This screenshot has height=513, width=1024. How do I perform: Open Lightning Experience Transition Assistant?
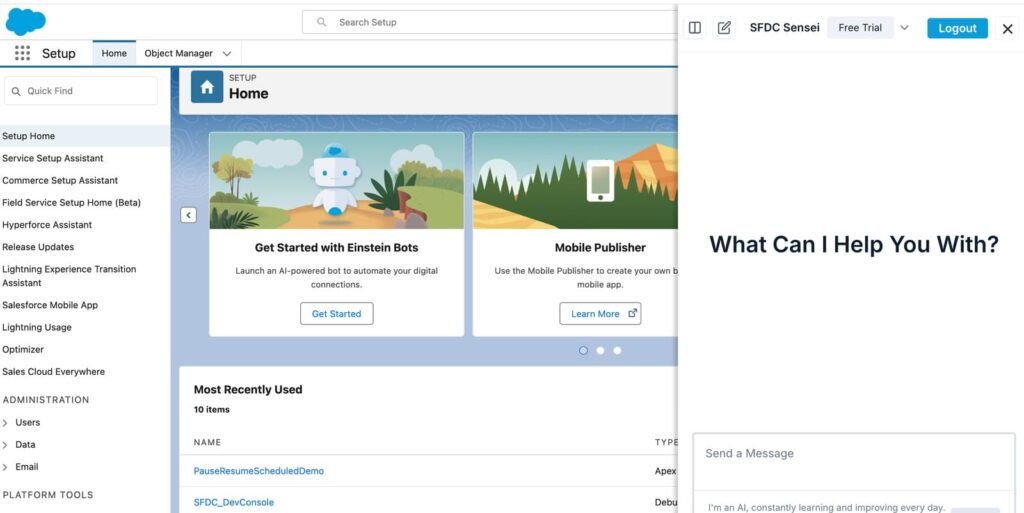(69, 275)
